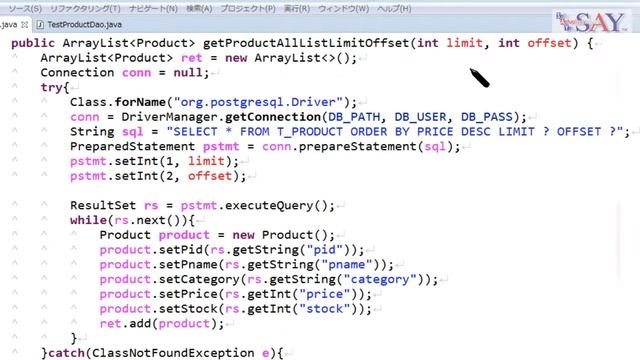Open the 実行(R) menu

coord(297,9)
